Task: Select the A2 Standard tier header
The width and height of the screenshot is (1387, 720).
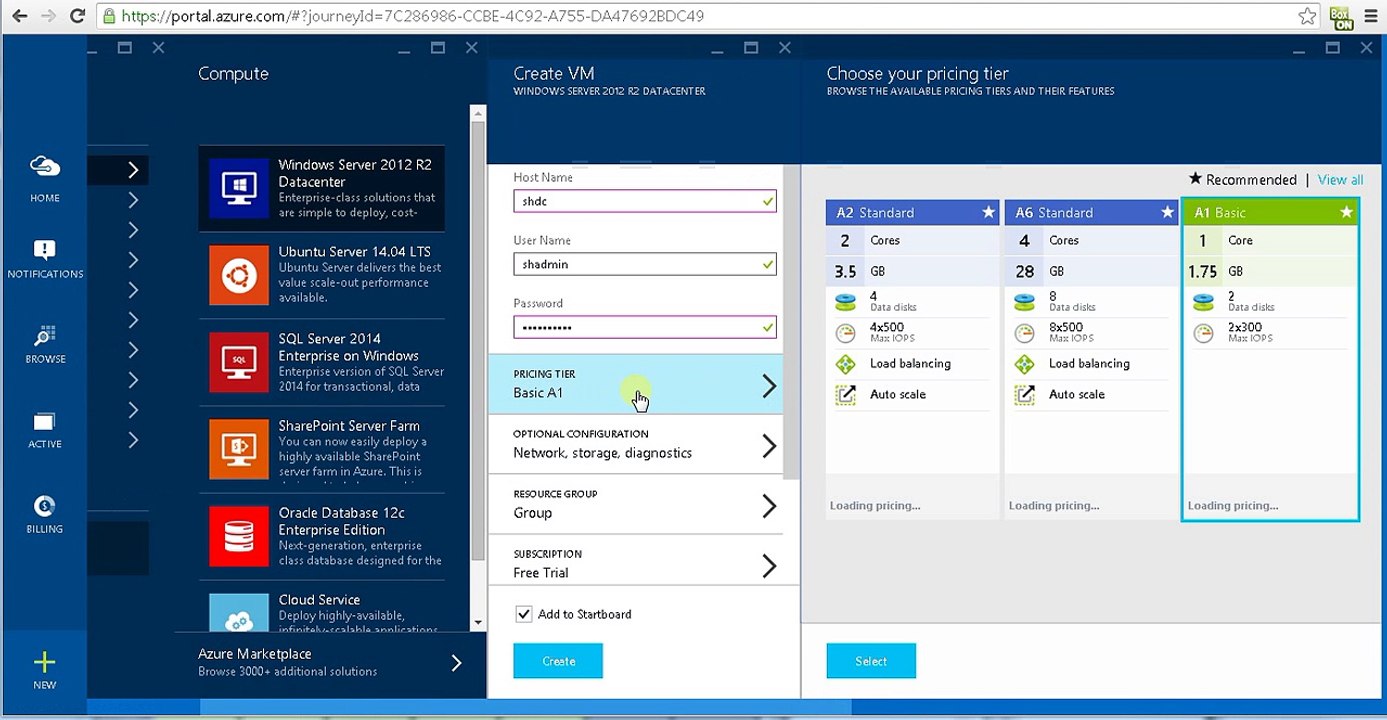Action: pos(912,212)
